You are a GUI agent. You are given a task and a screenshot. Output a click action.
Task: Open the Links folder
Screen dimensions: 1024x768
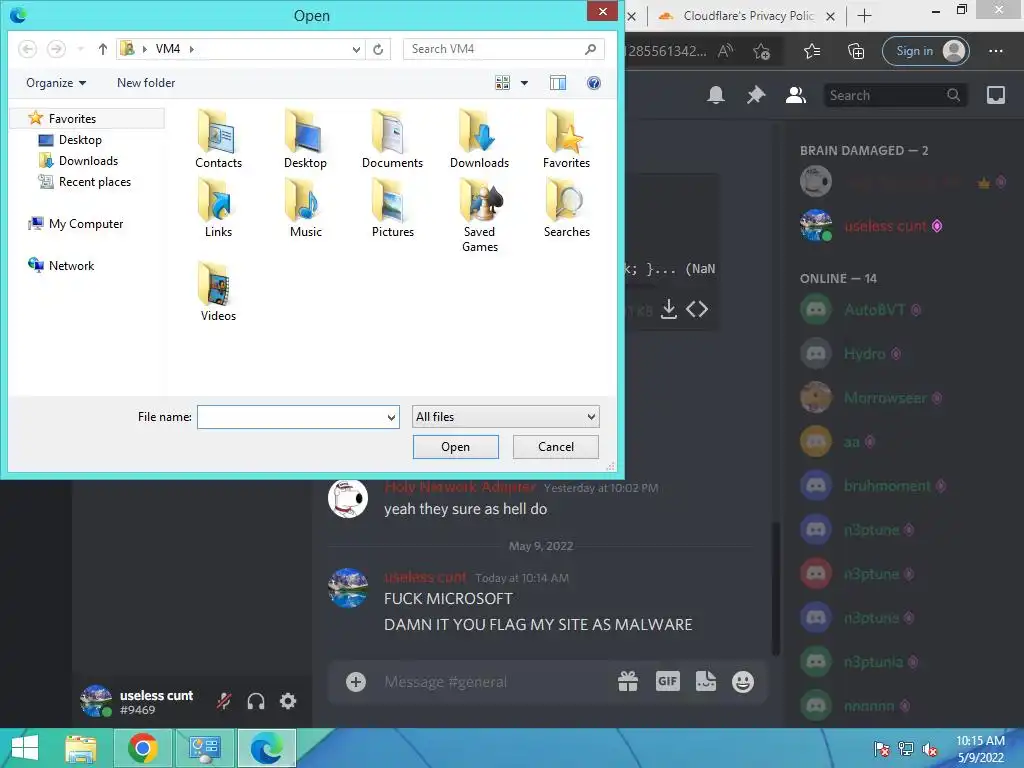tap(218, 209)
